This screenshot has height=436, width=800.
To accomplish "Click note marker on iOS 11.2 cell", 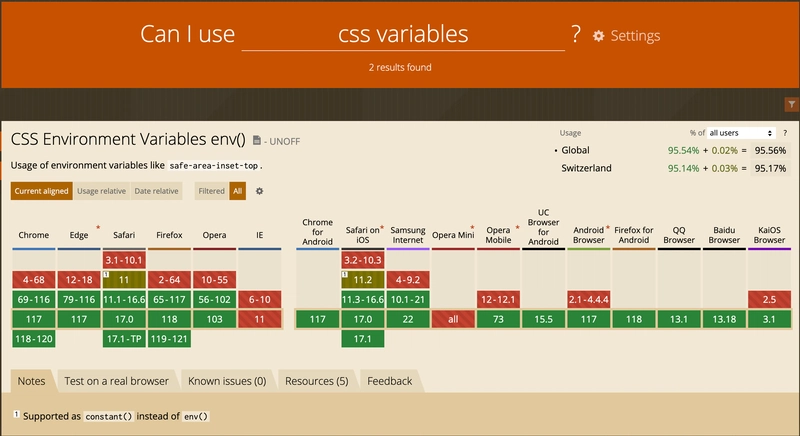I will 344,274.
